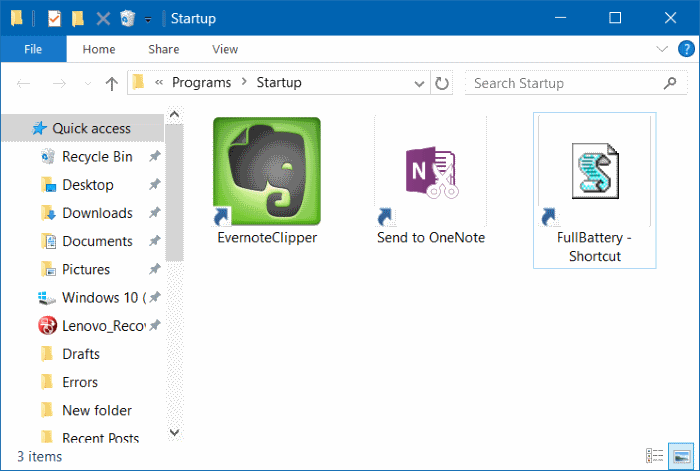
Task: Select the FullBattery script shortcut icon
Action: click(595, 171)
